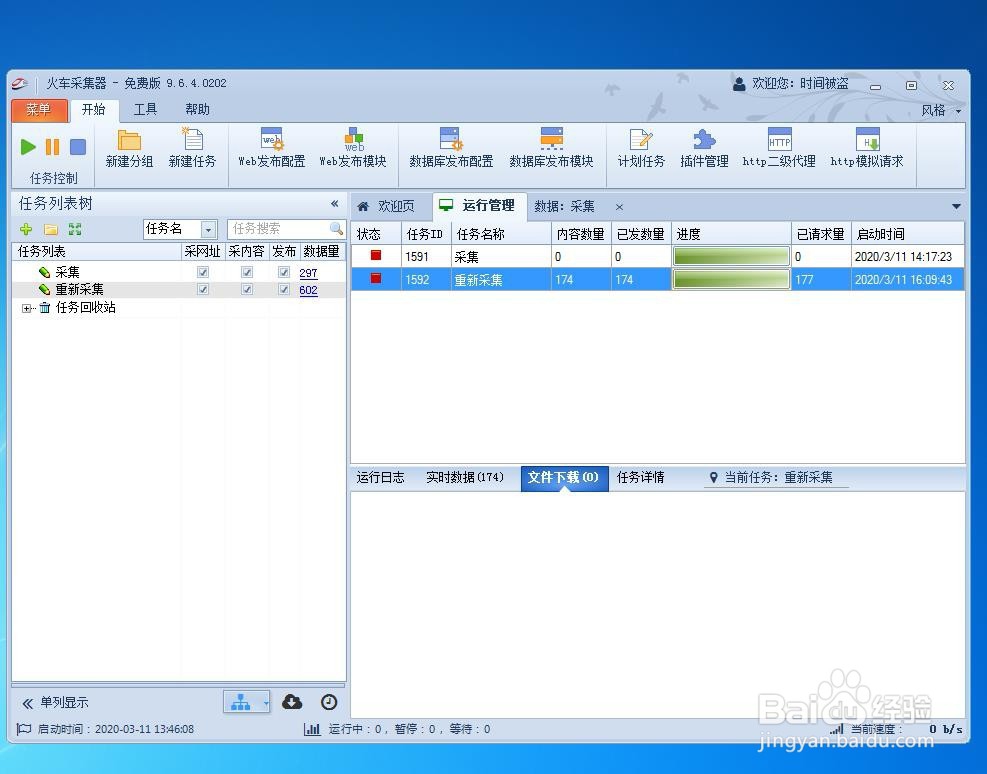The image size is (987, 774).
Task: Open the 运行日志 tab
Action: (x=380, y=478)
